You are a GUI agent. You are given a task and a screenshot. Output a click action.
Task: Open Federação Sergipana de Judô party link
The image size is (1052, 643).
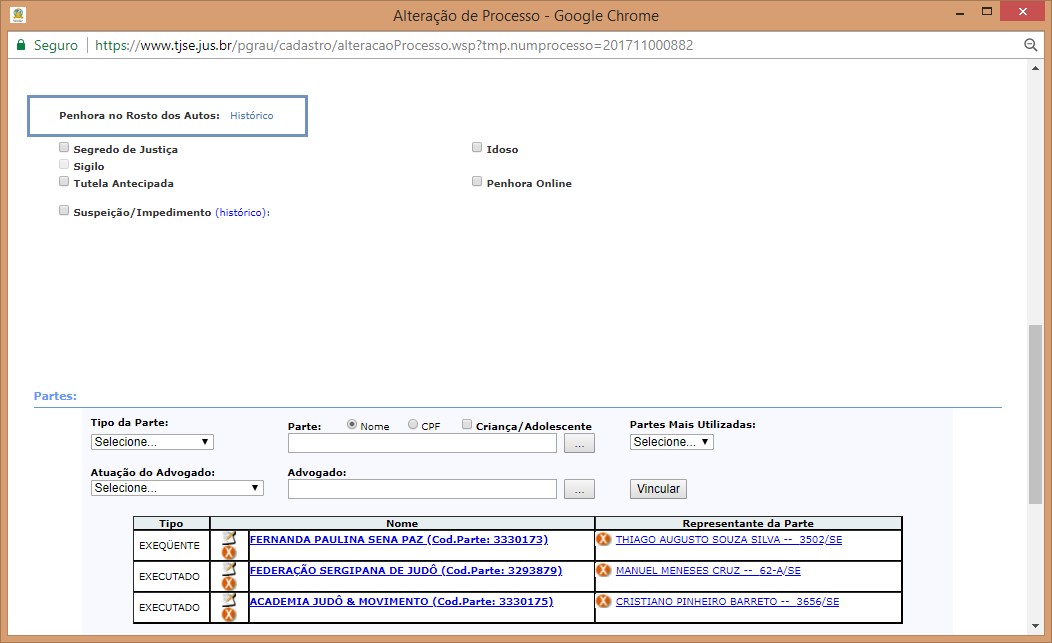(x=405, y=571)
